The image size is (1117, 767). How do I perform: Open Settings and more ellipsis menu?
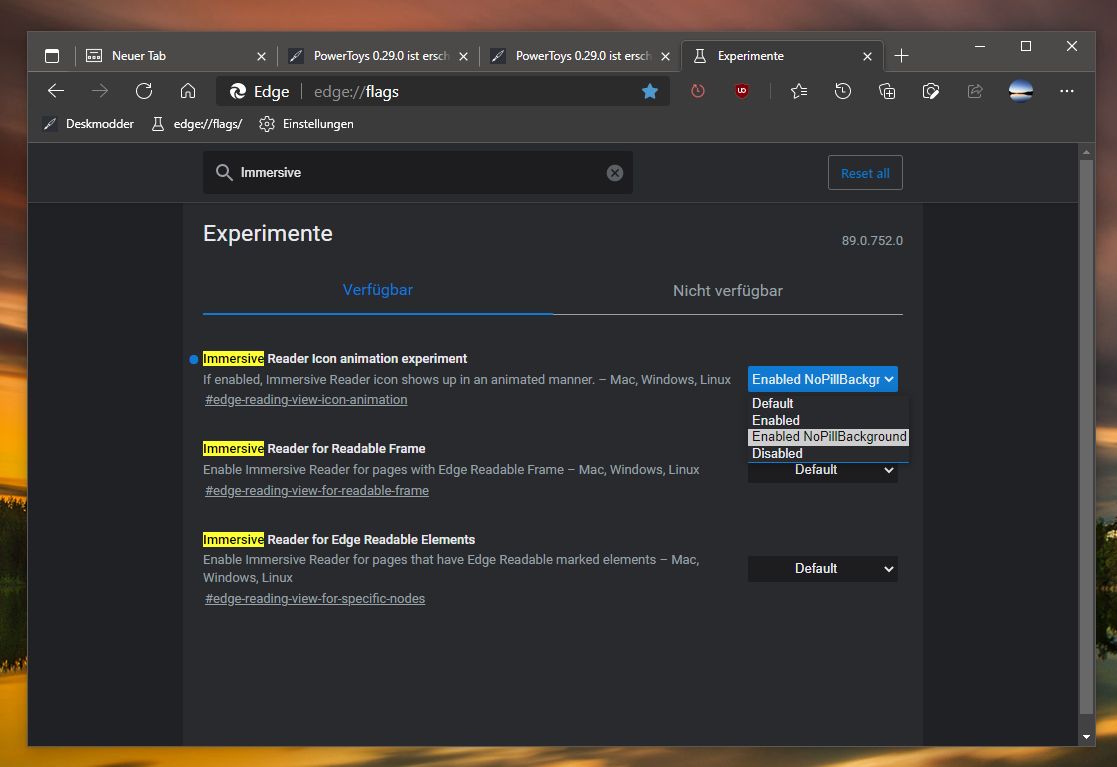[x=1066, y=91]
